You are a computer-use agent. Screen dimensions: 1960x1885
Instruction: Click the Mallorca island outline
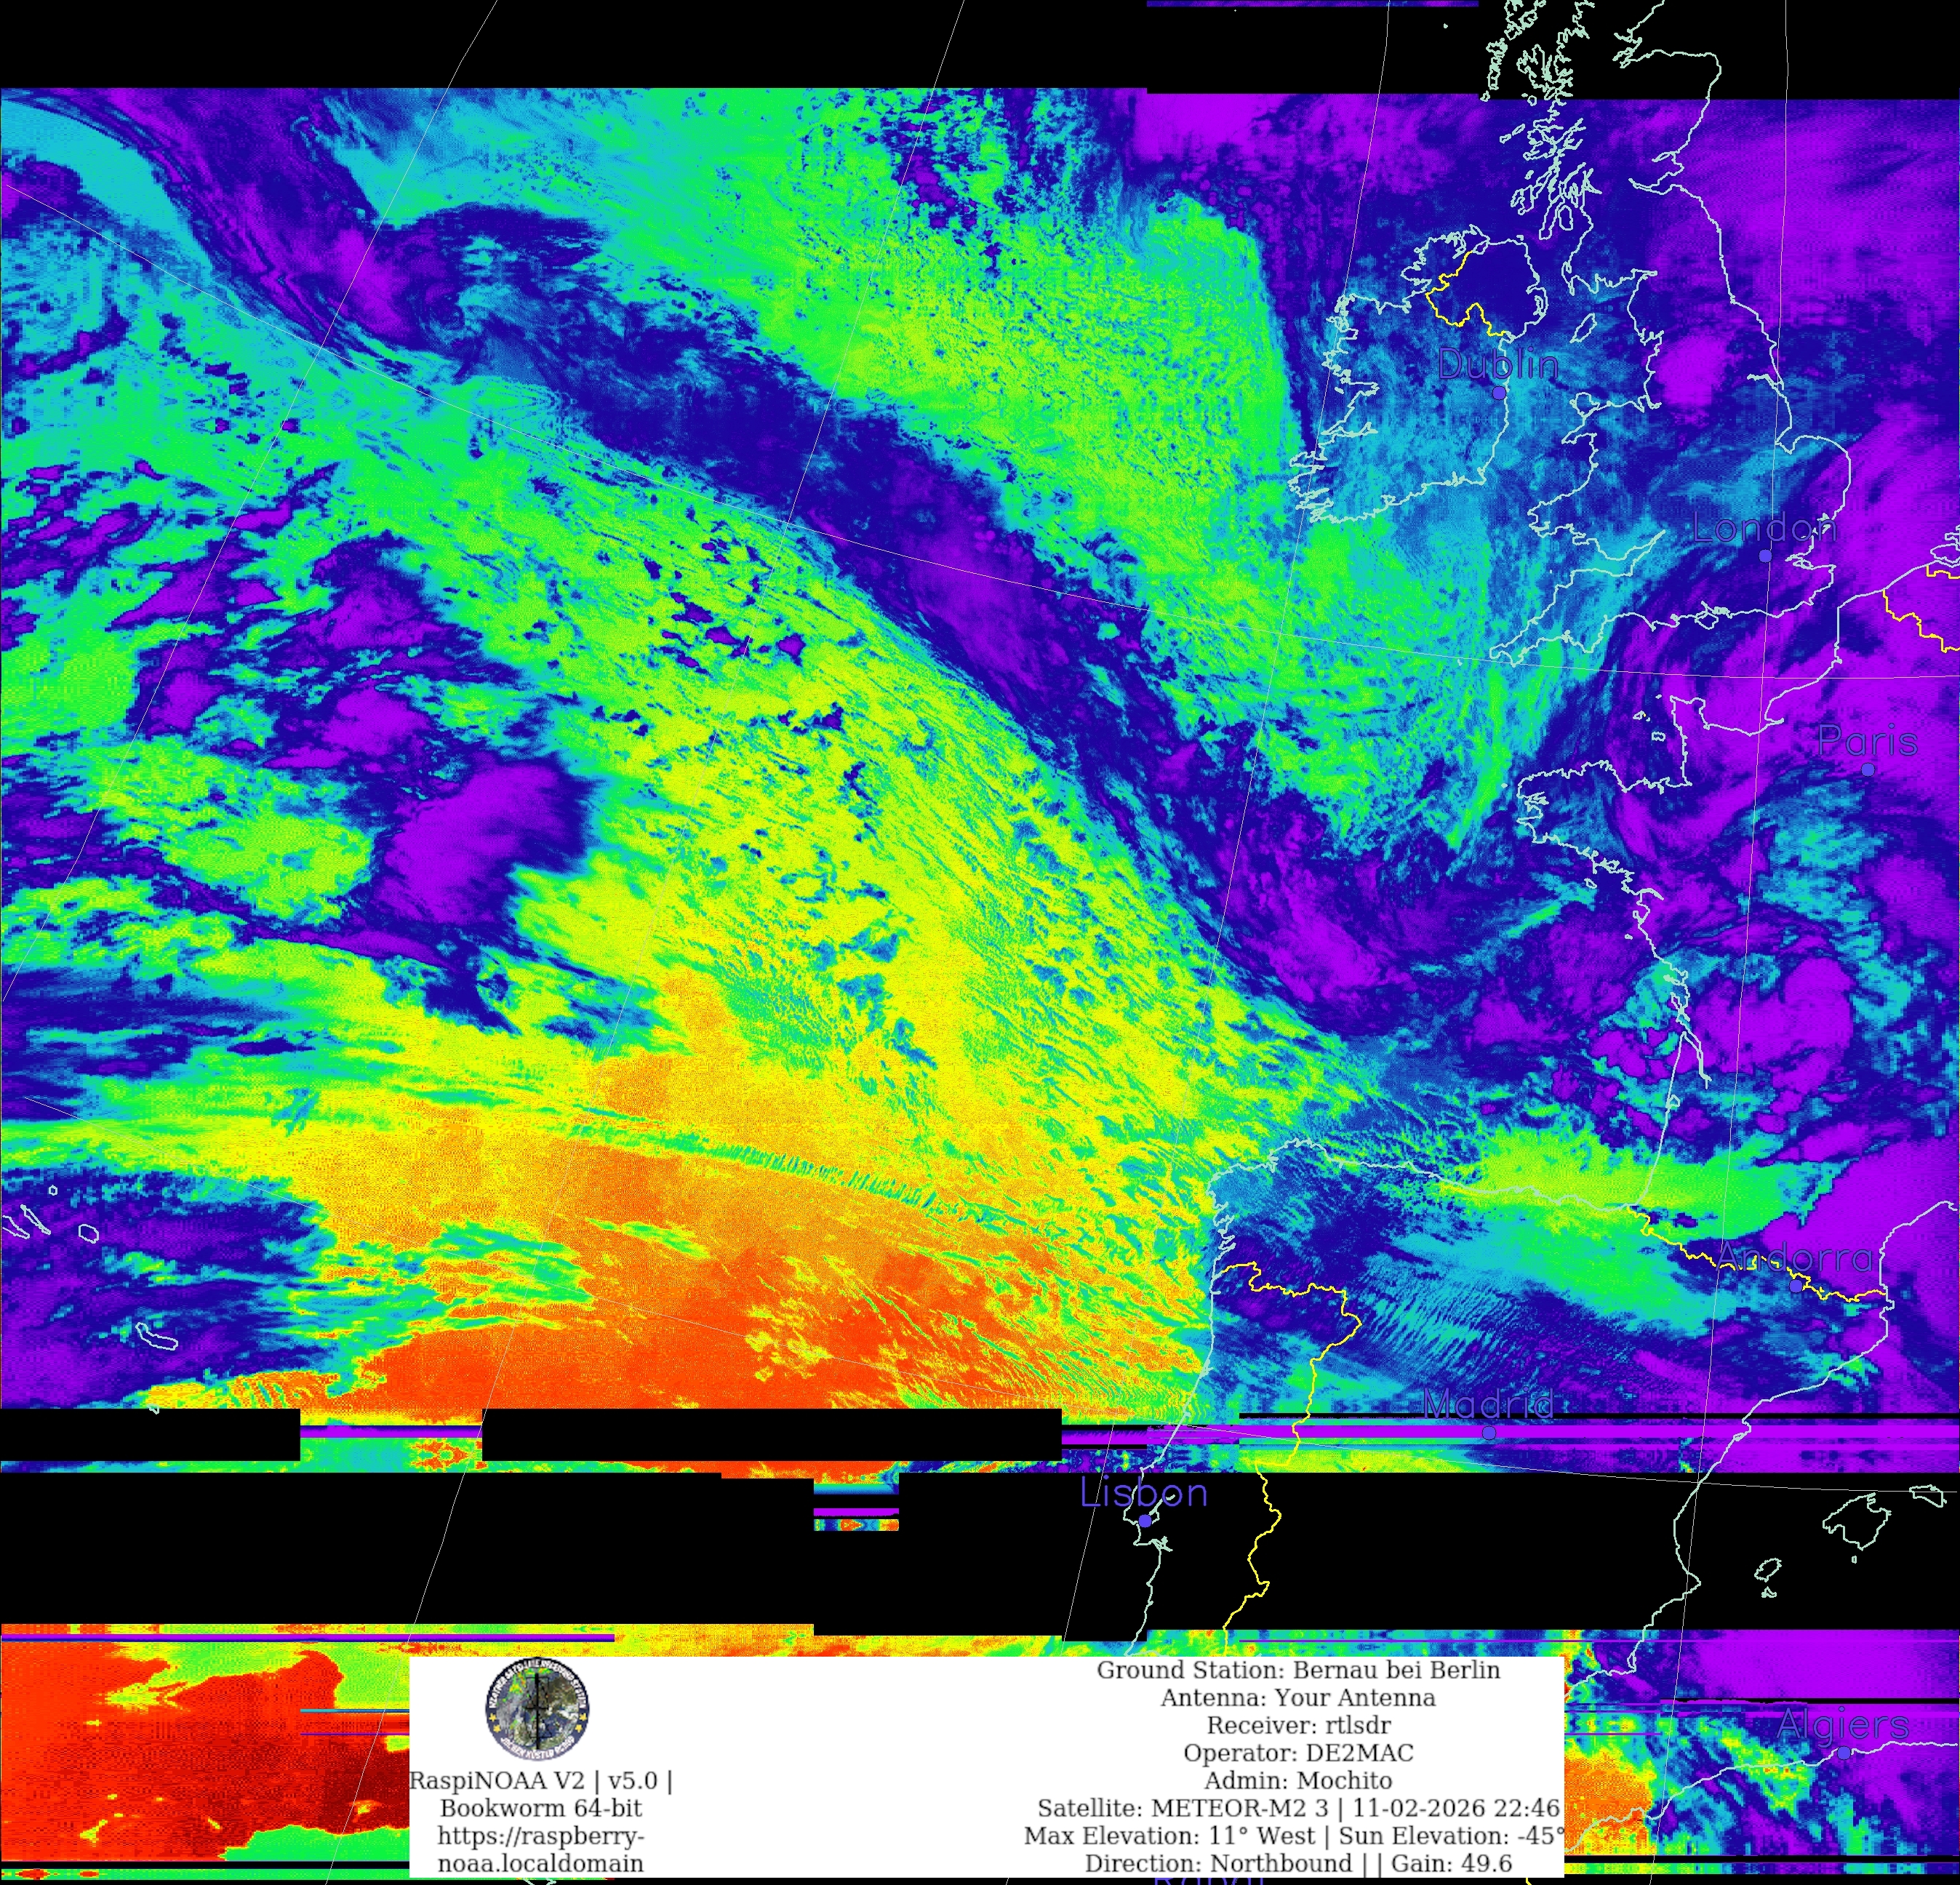pos(1857,1522)
